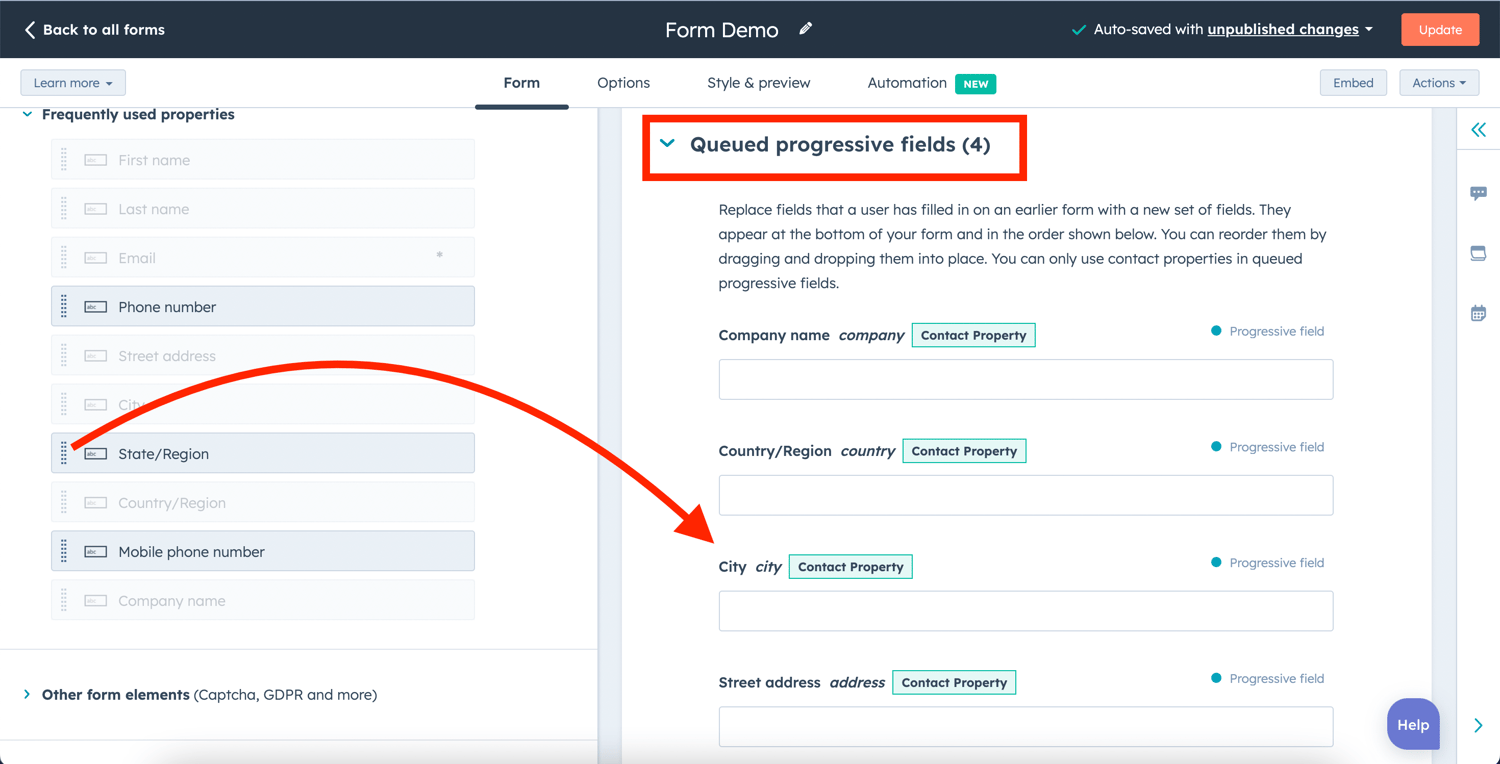Click the drag handle icon on Mobile phone number

pyautogui.click(x=64, y=551)
